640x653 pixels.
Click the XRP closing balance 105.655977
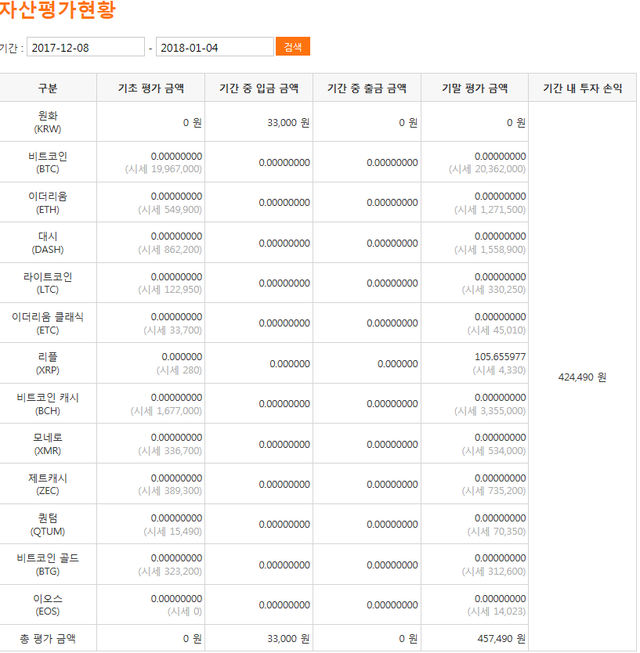(500, 357)
